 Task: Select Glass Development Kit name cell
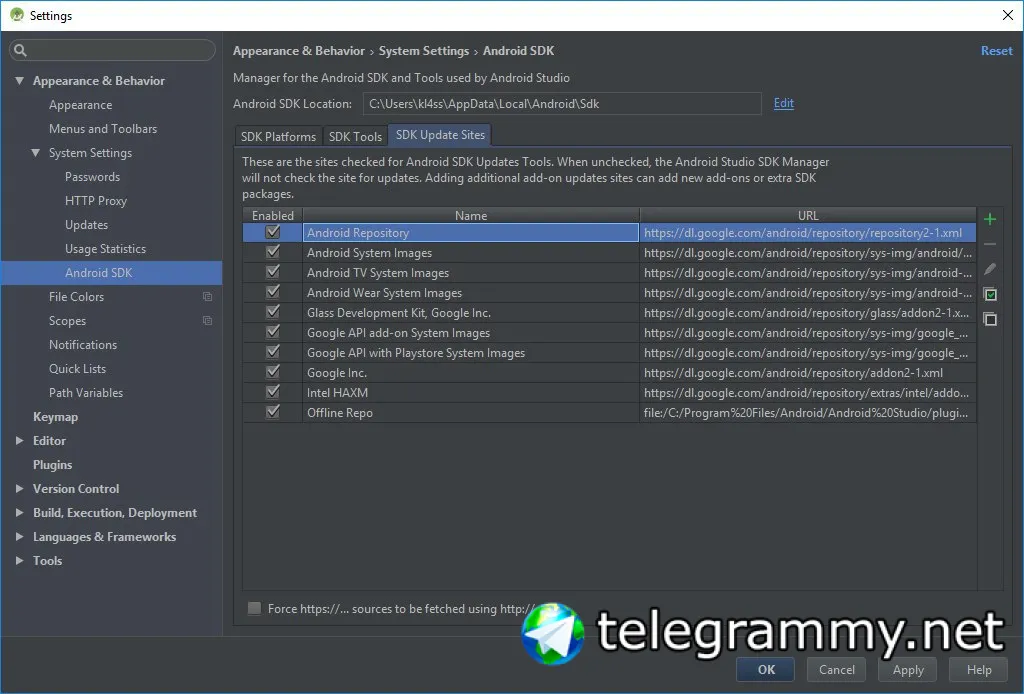[471, 313]
